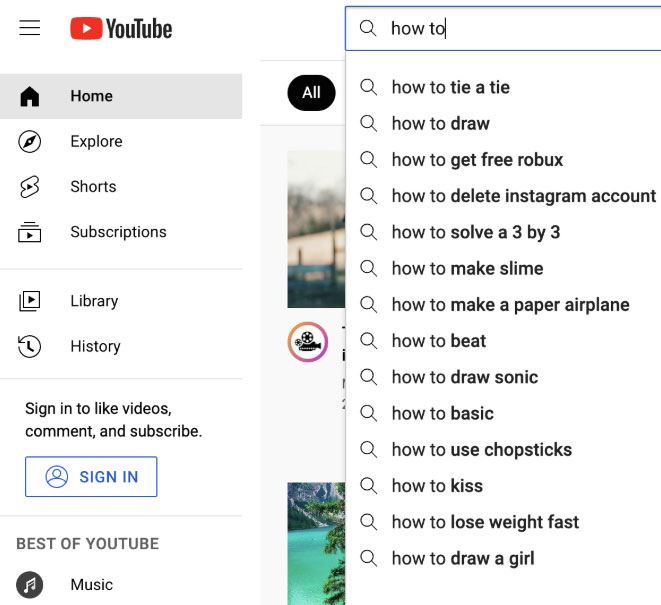Click the Music note icon
Screen dimensions: 661x605
[x=30, y=585]
